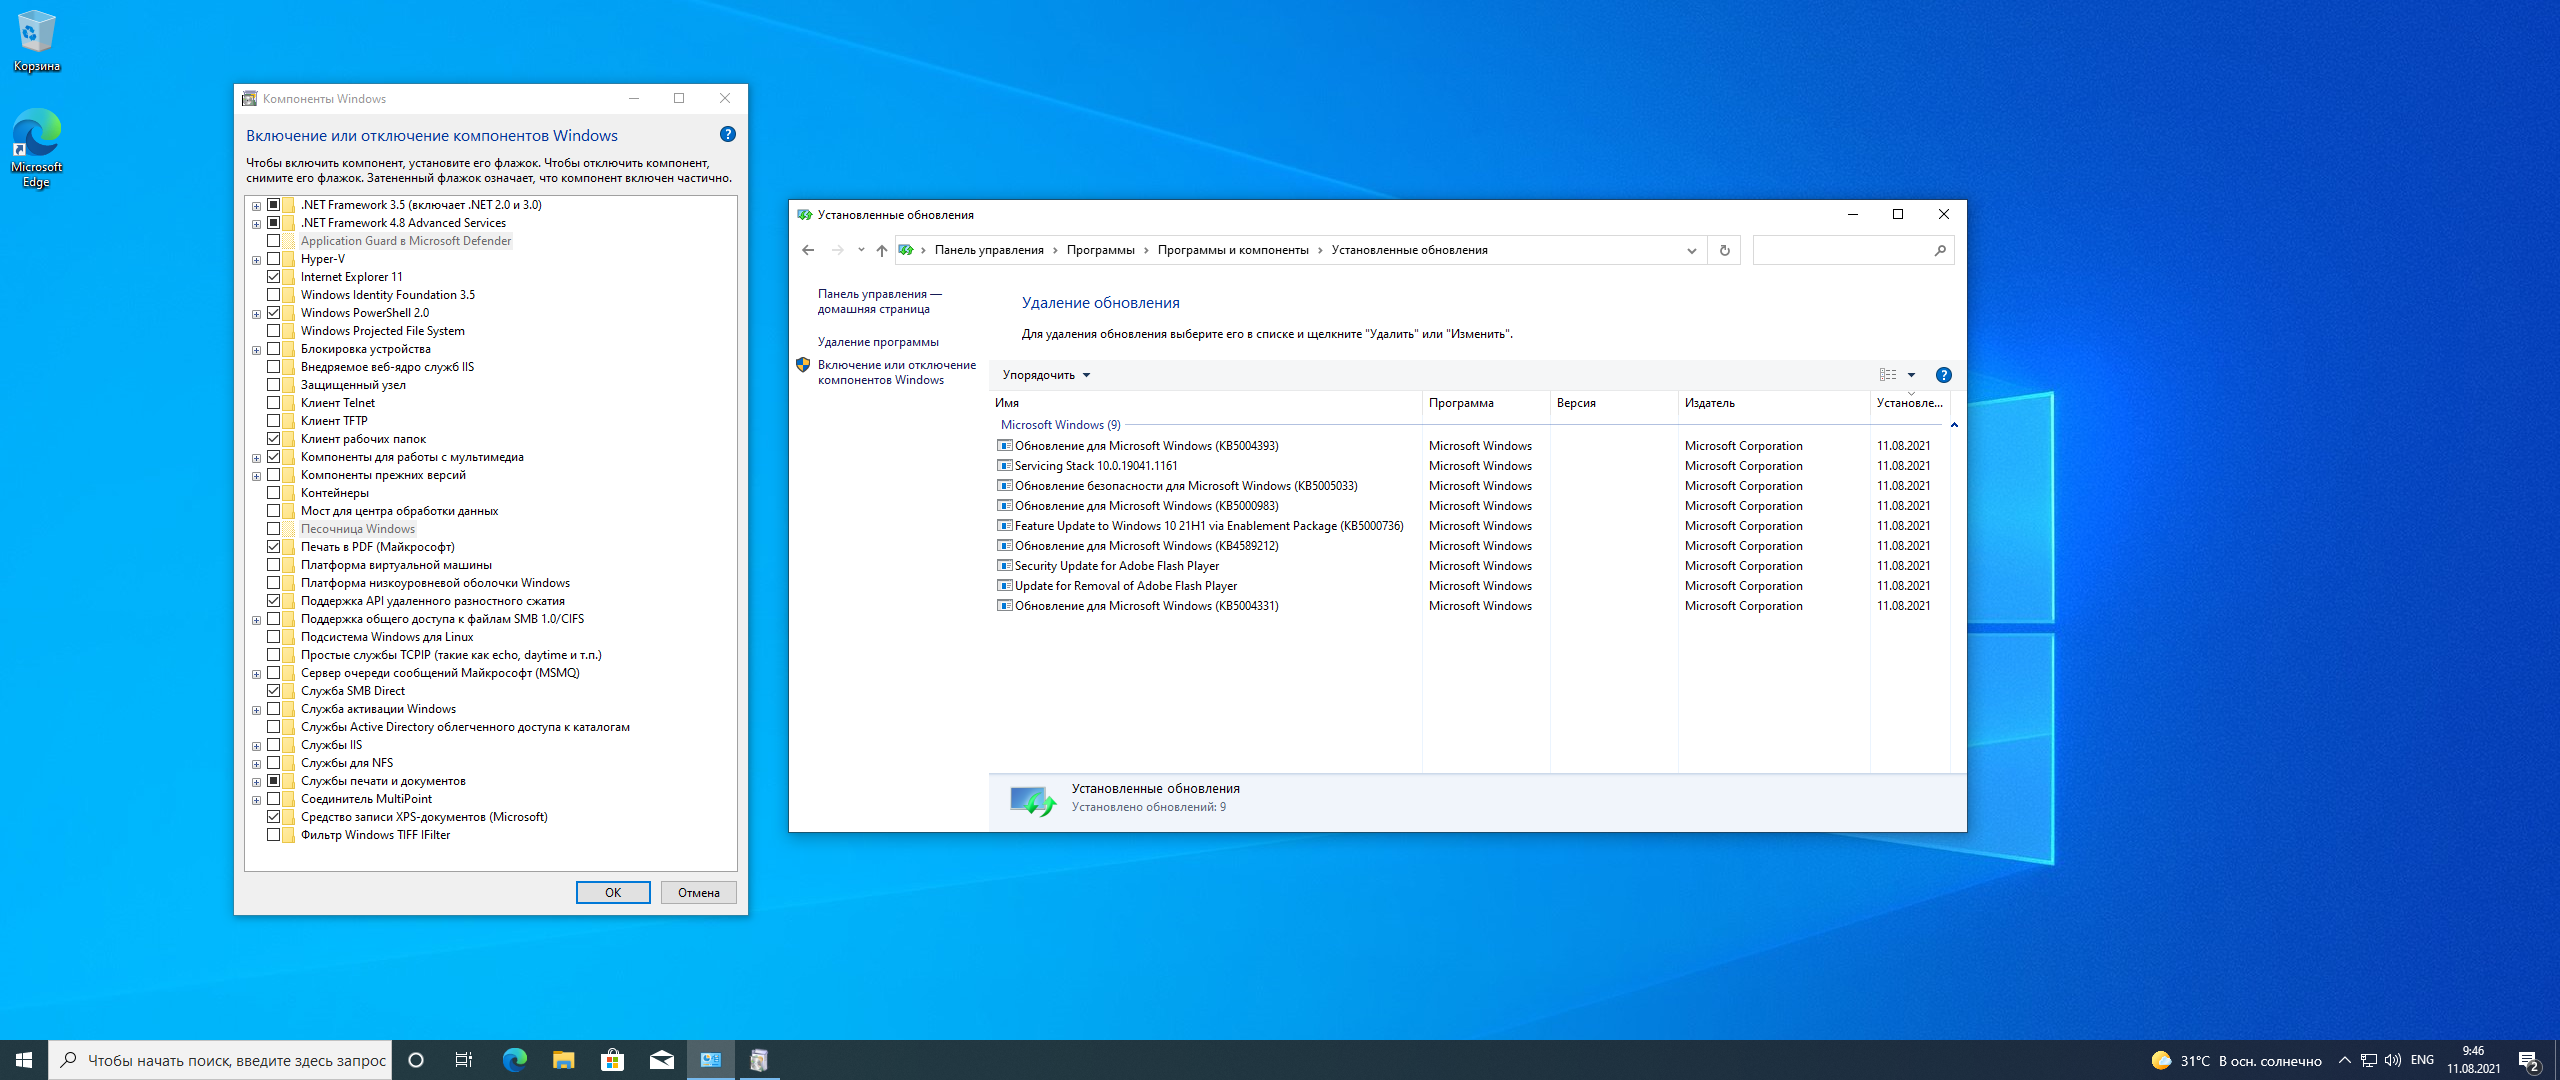Go up one level with the up arrow
Image resolution: width=2560 pixels, height=1080 pixels.
pyautogui.click(x=881, y=250)
